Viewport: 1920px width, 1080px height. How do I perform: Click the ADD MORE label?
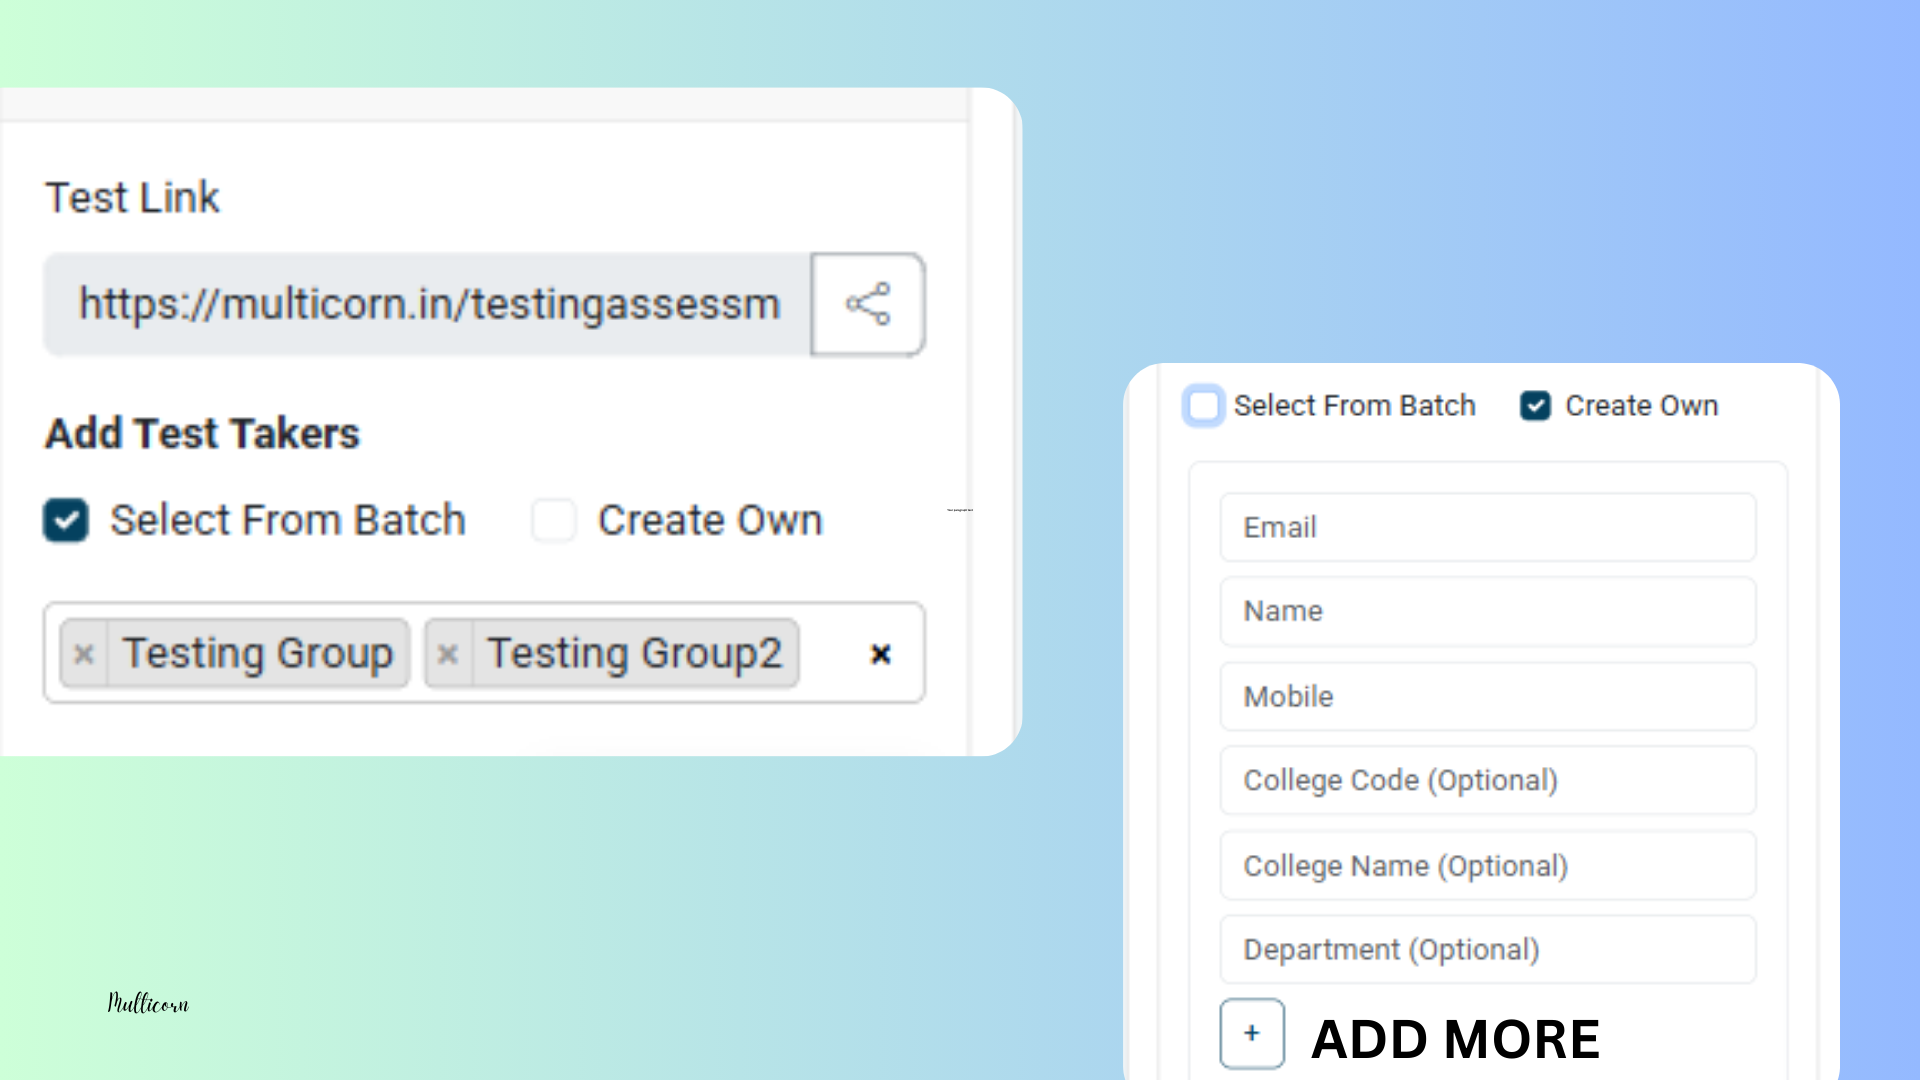tap(1455, 1039)
